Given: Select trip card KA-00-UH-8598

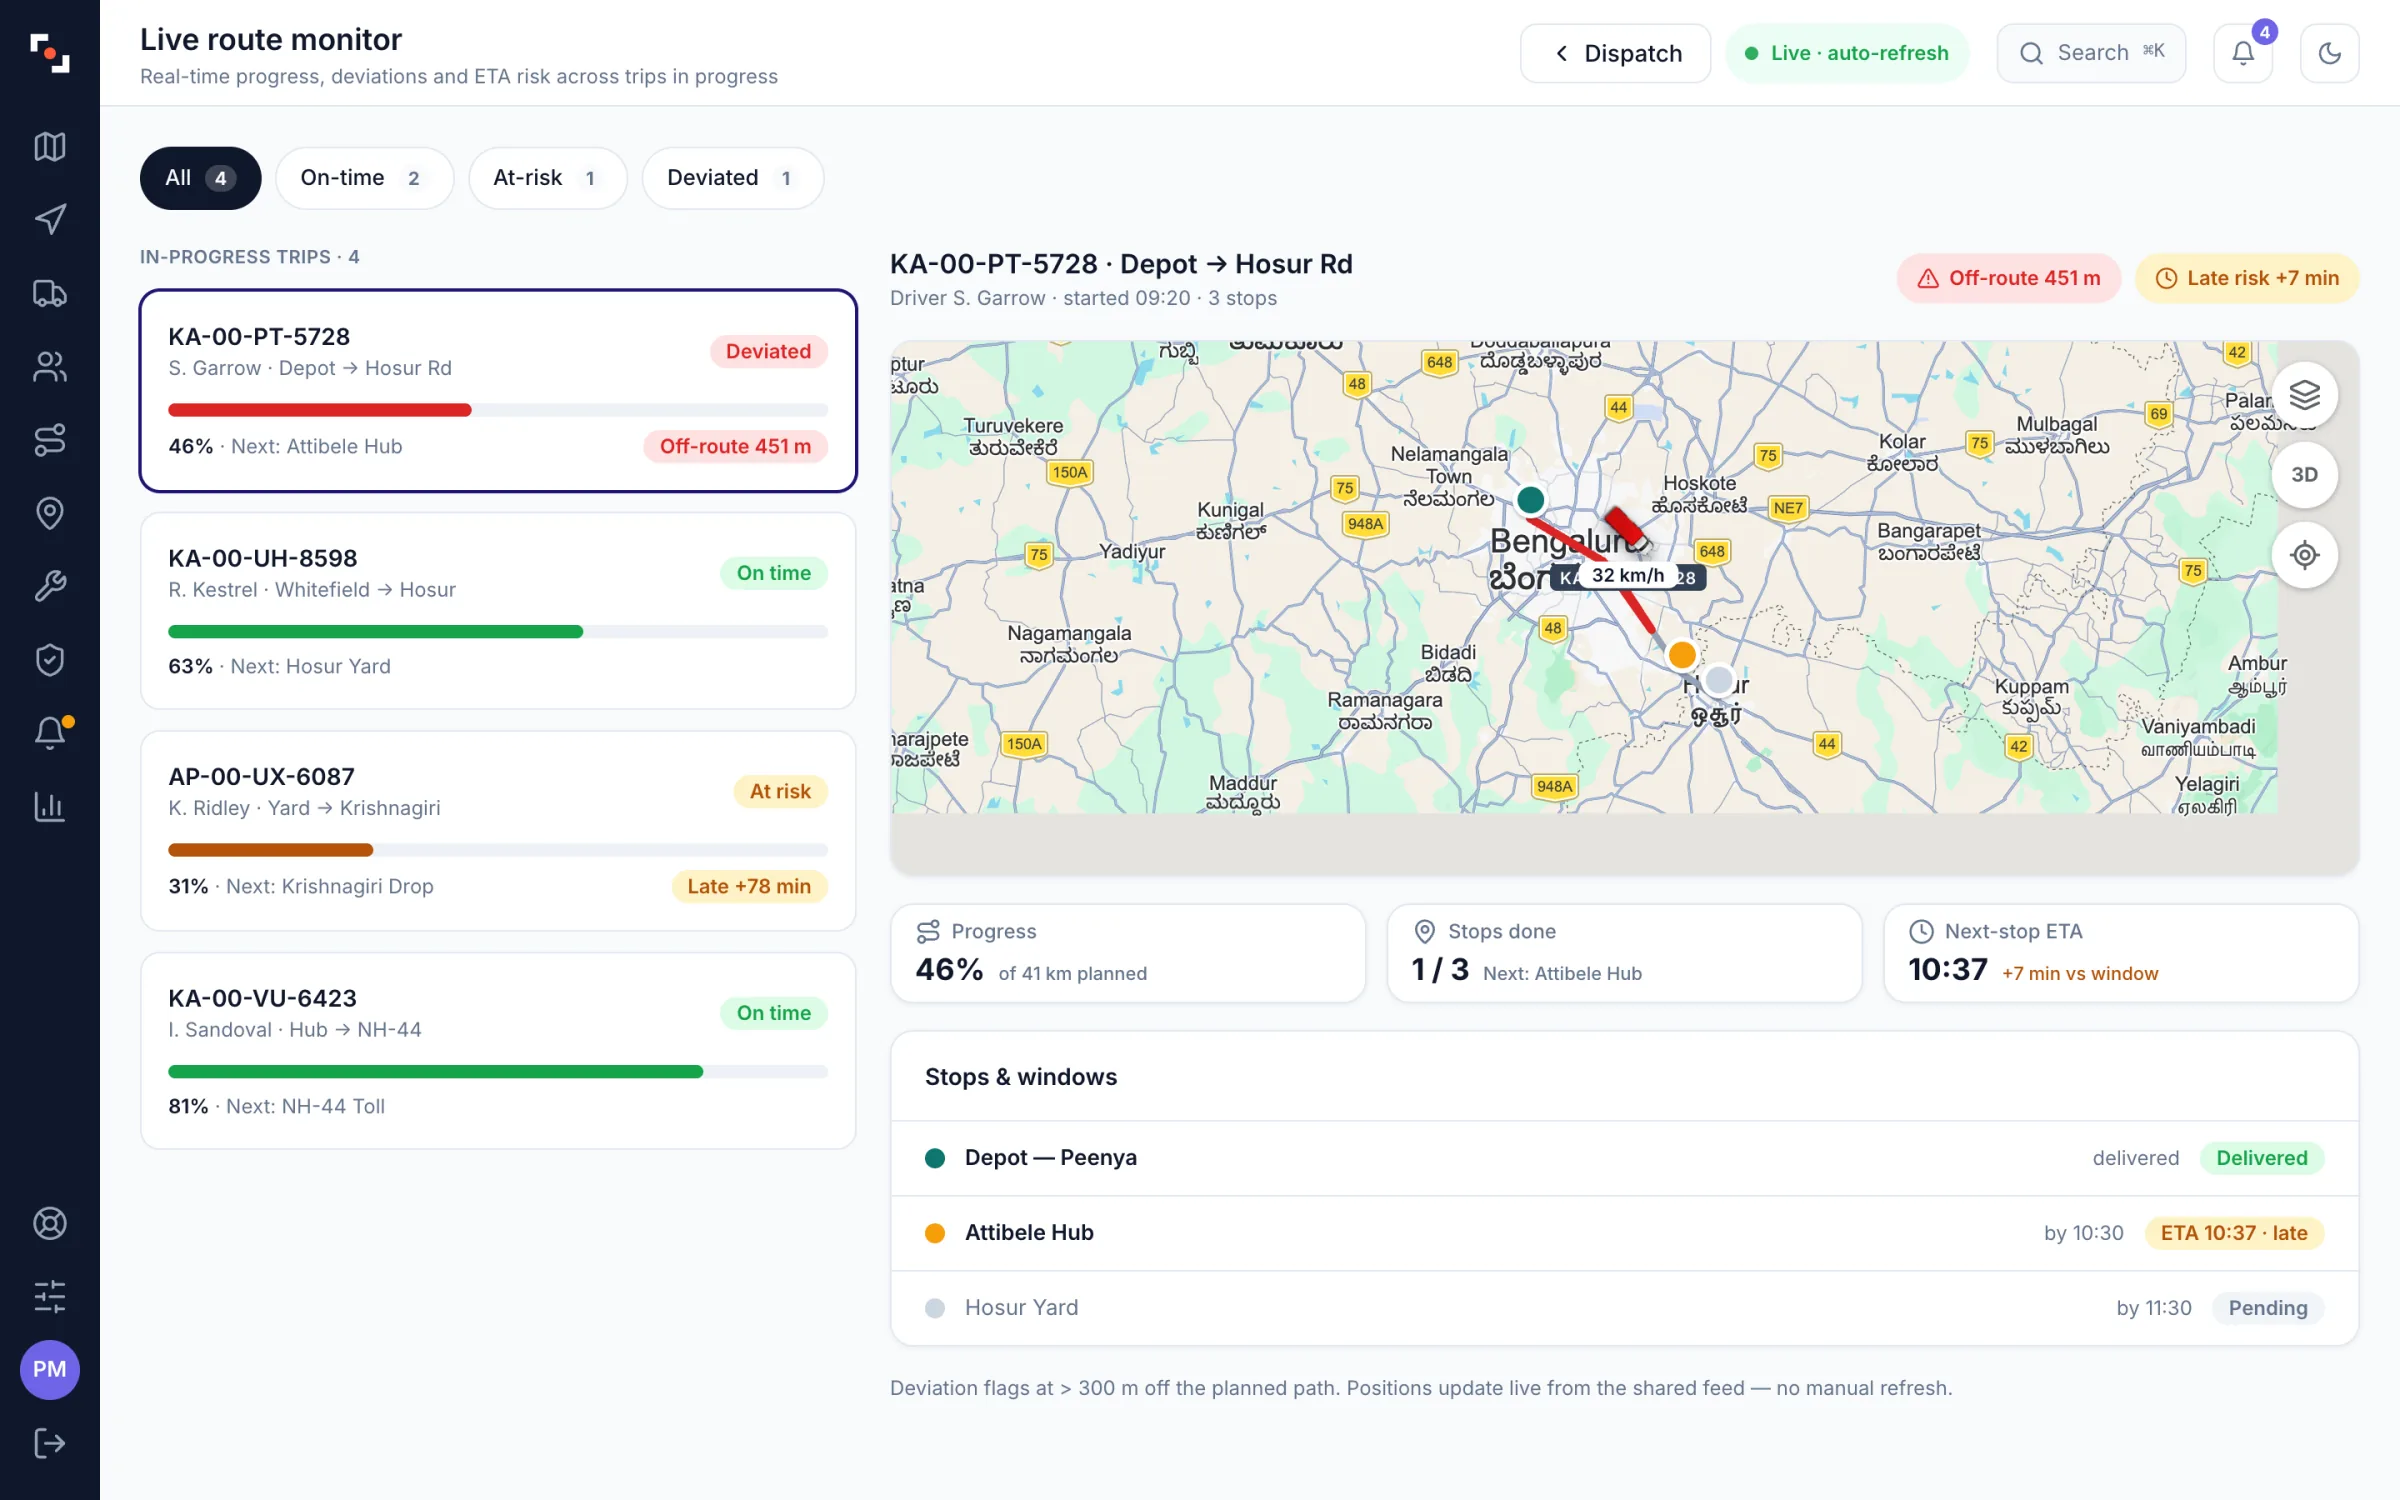Looking at the screenshot, I should (x=498, y=611).
